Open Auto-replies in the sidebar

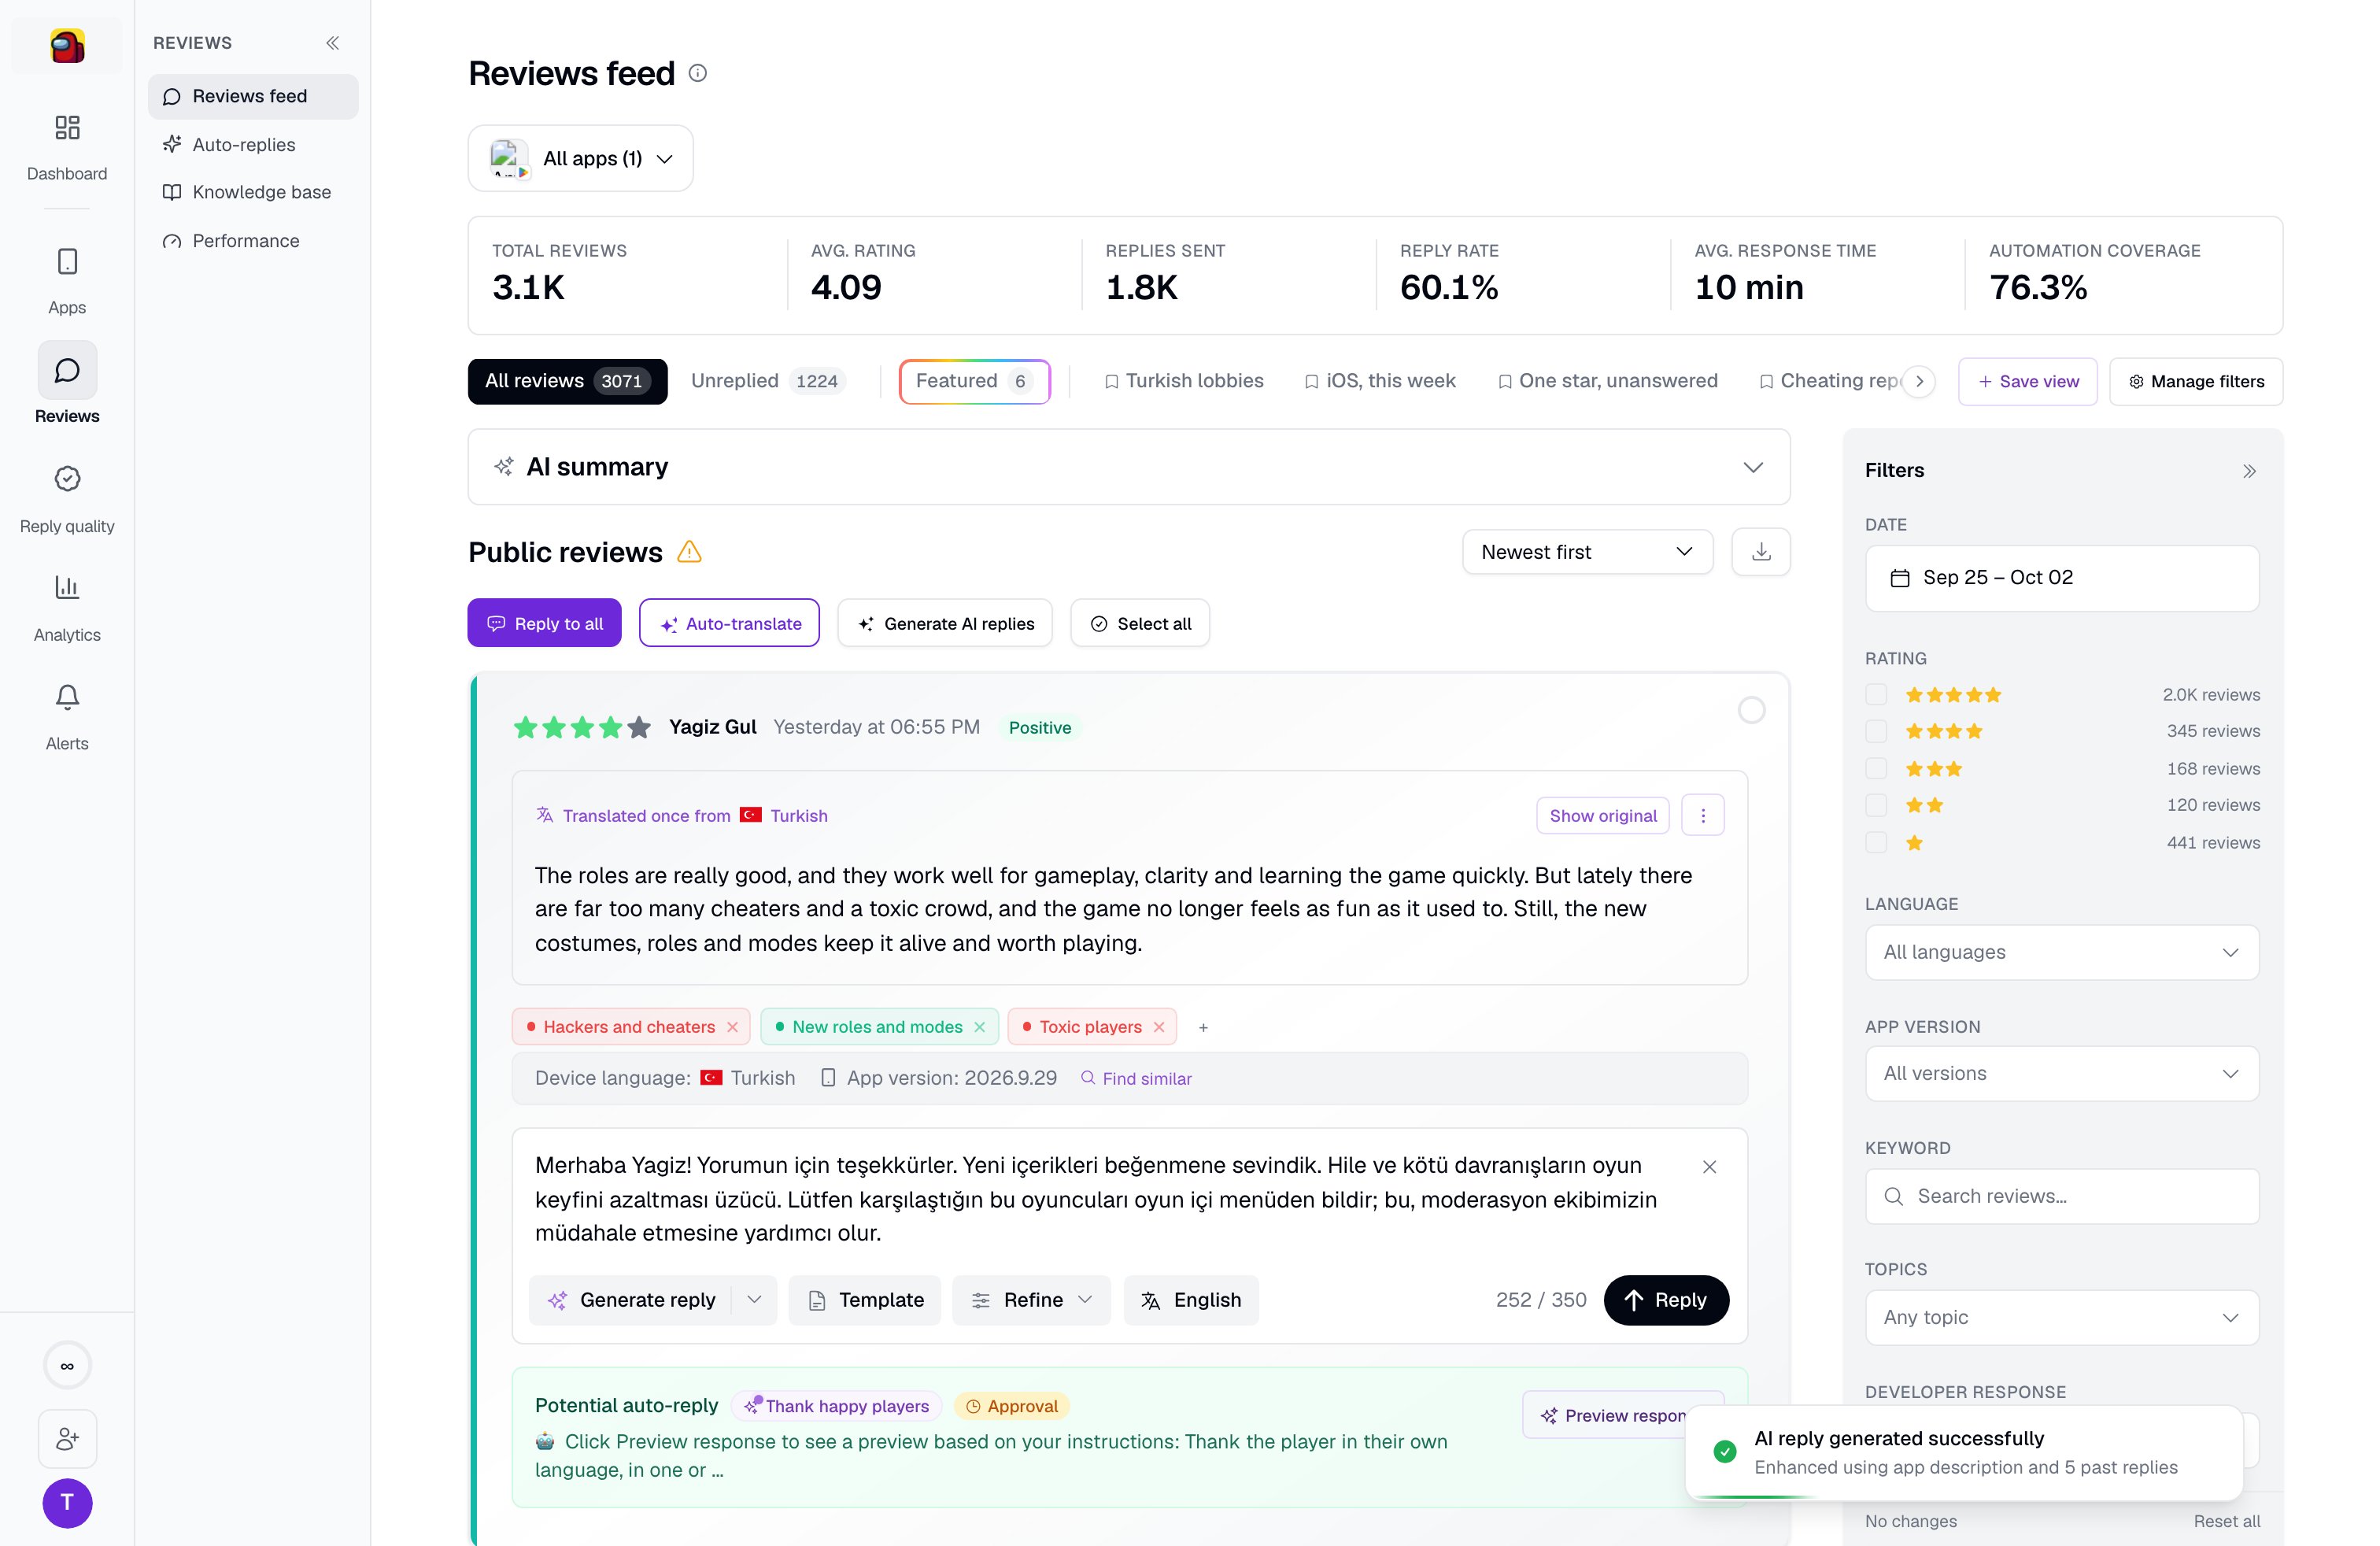click(x=253, y=145)
